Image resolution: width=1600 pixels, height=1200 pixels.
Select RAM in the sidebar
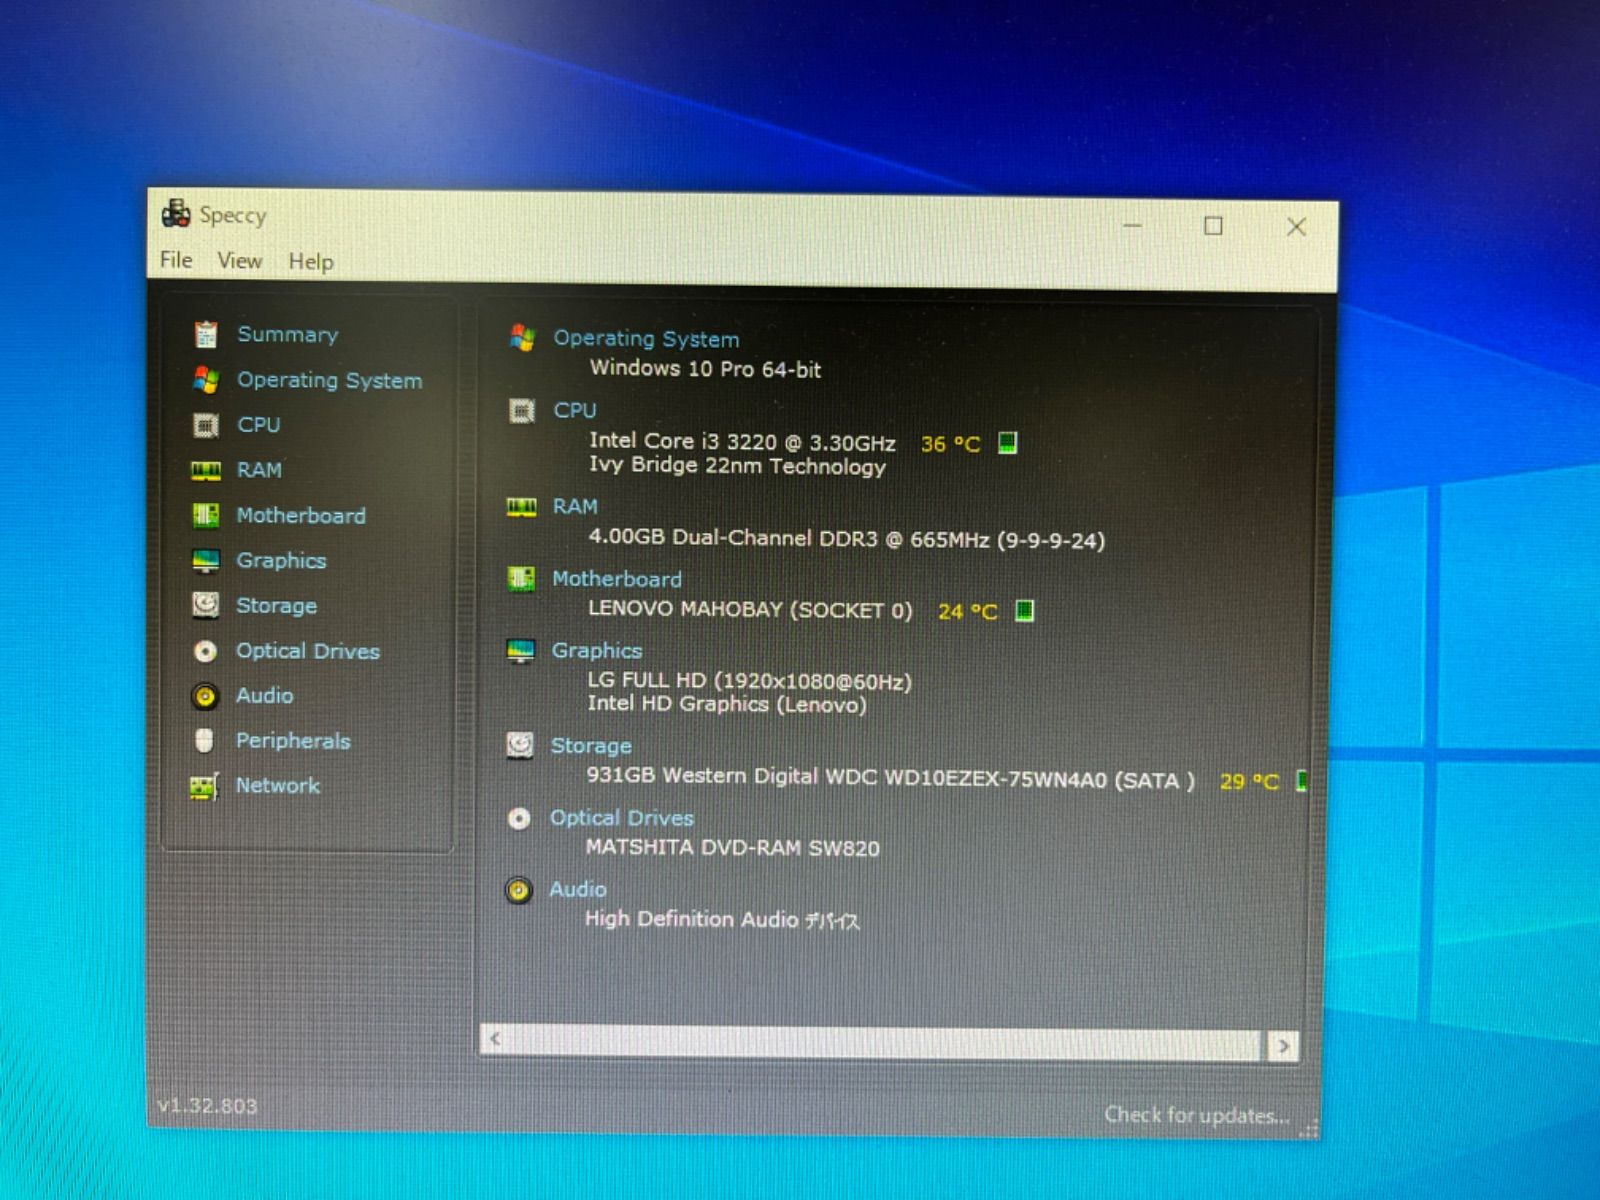[x=259, y=469]
